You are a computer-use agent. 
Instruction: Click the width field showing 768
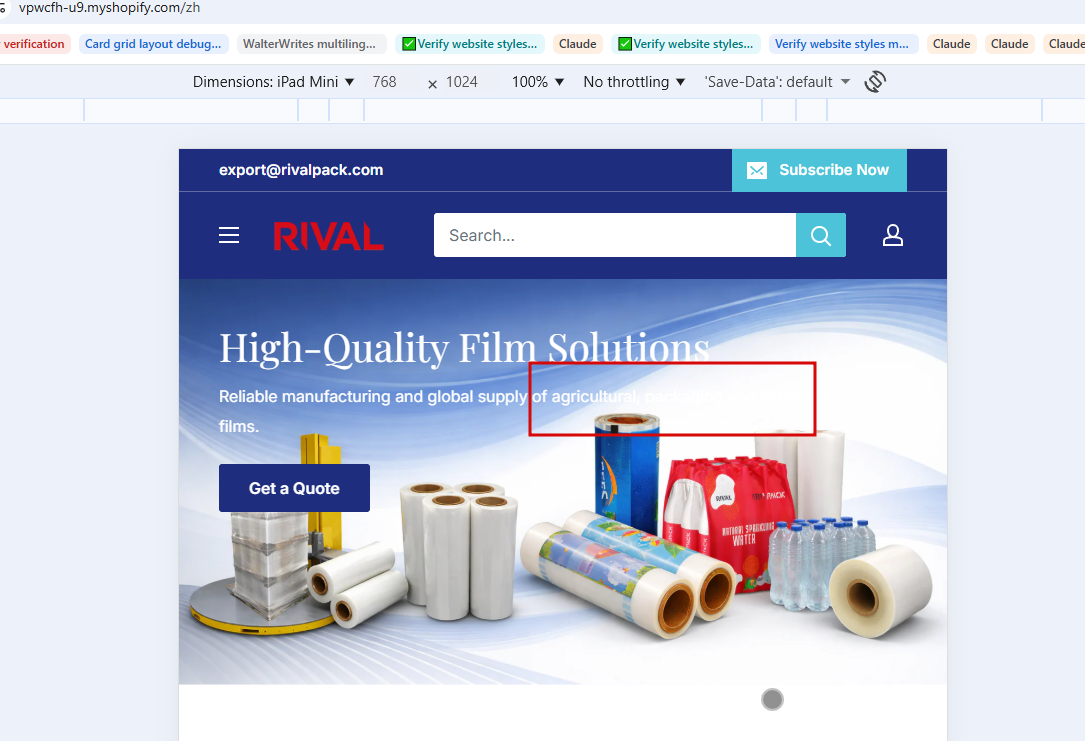pos(385,82)
